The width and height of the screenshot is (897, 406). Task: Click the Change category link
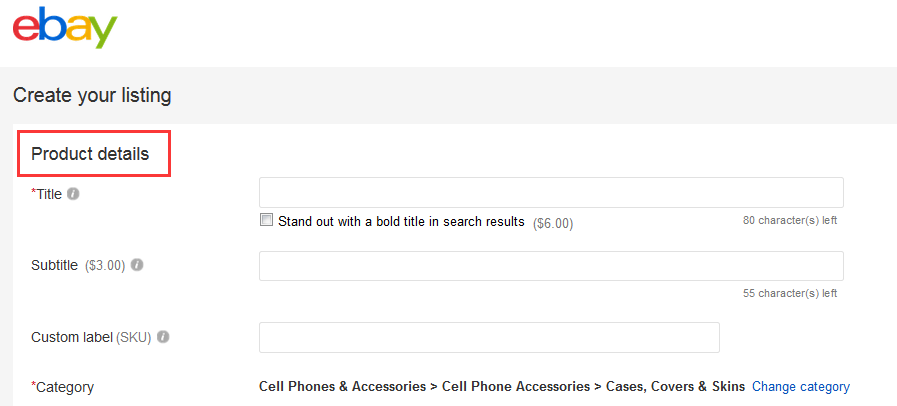pyautogui.click(x=800, y=386)
